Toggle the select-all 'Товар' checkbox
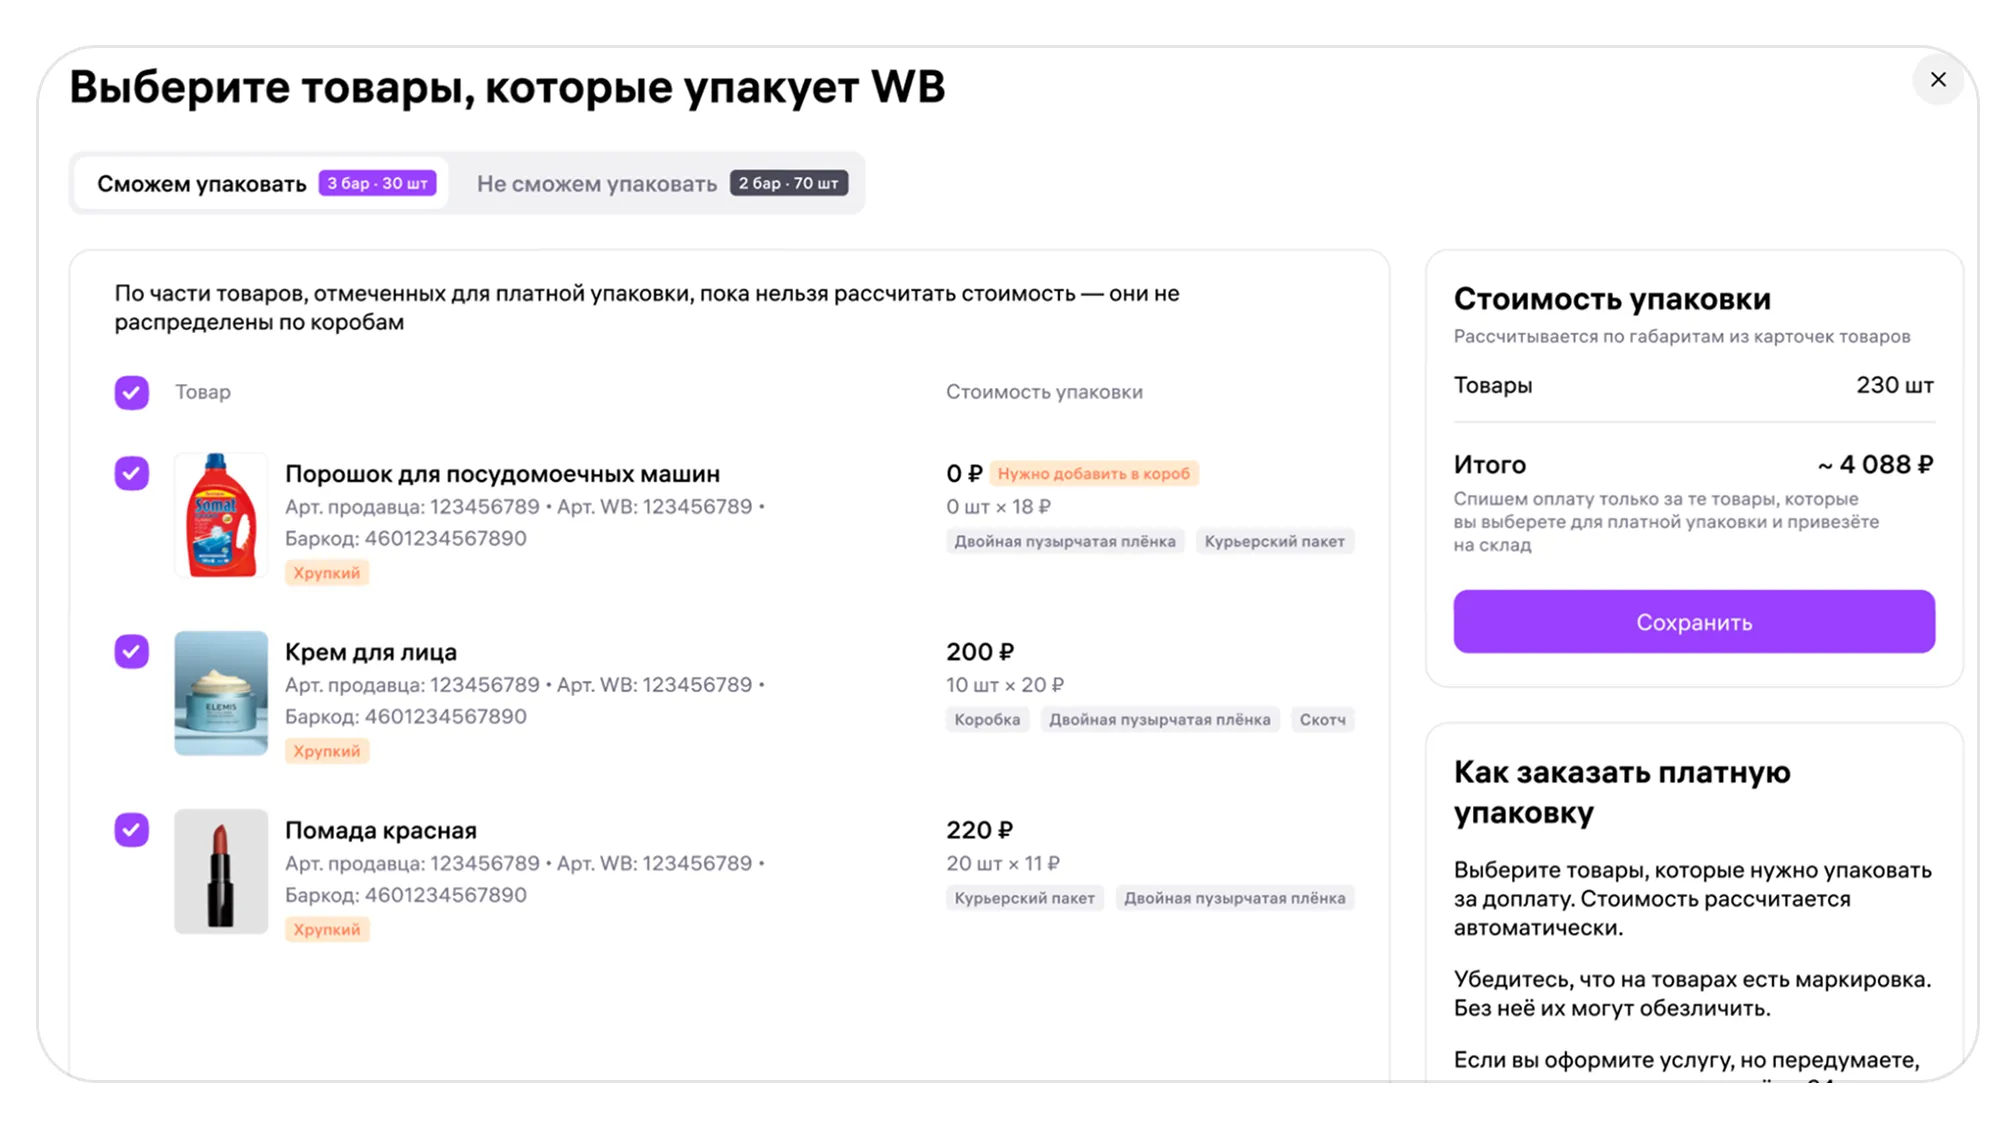This screenshot has width=2016, height=1128. click(131, 392)
